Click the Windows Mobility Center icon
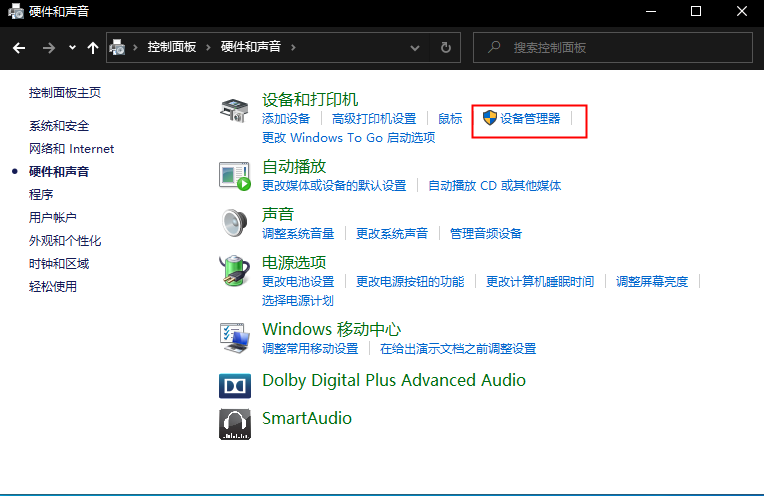This screenshot has width=764, height=496. 234,338
